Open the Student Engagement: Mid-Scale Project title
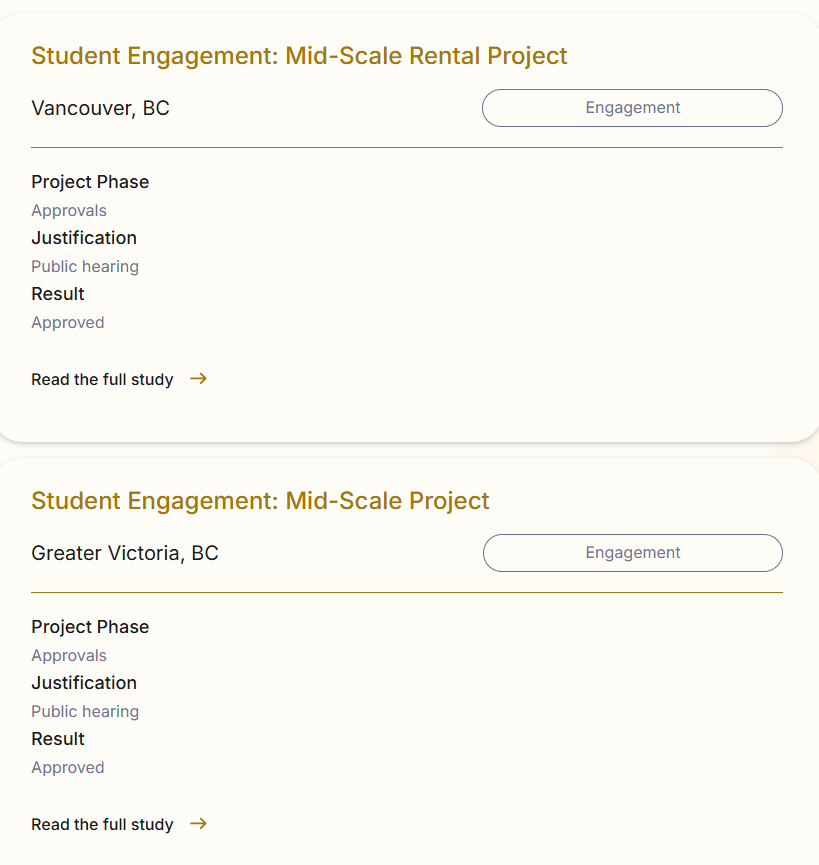 click(x=260, y=501)
